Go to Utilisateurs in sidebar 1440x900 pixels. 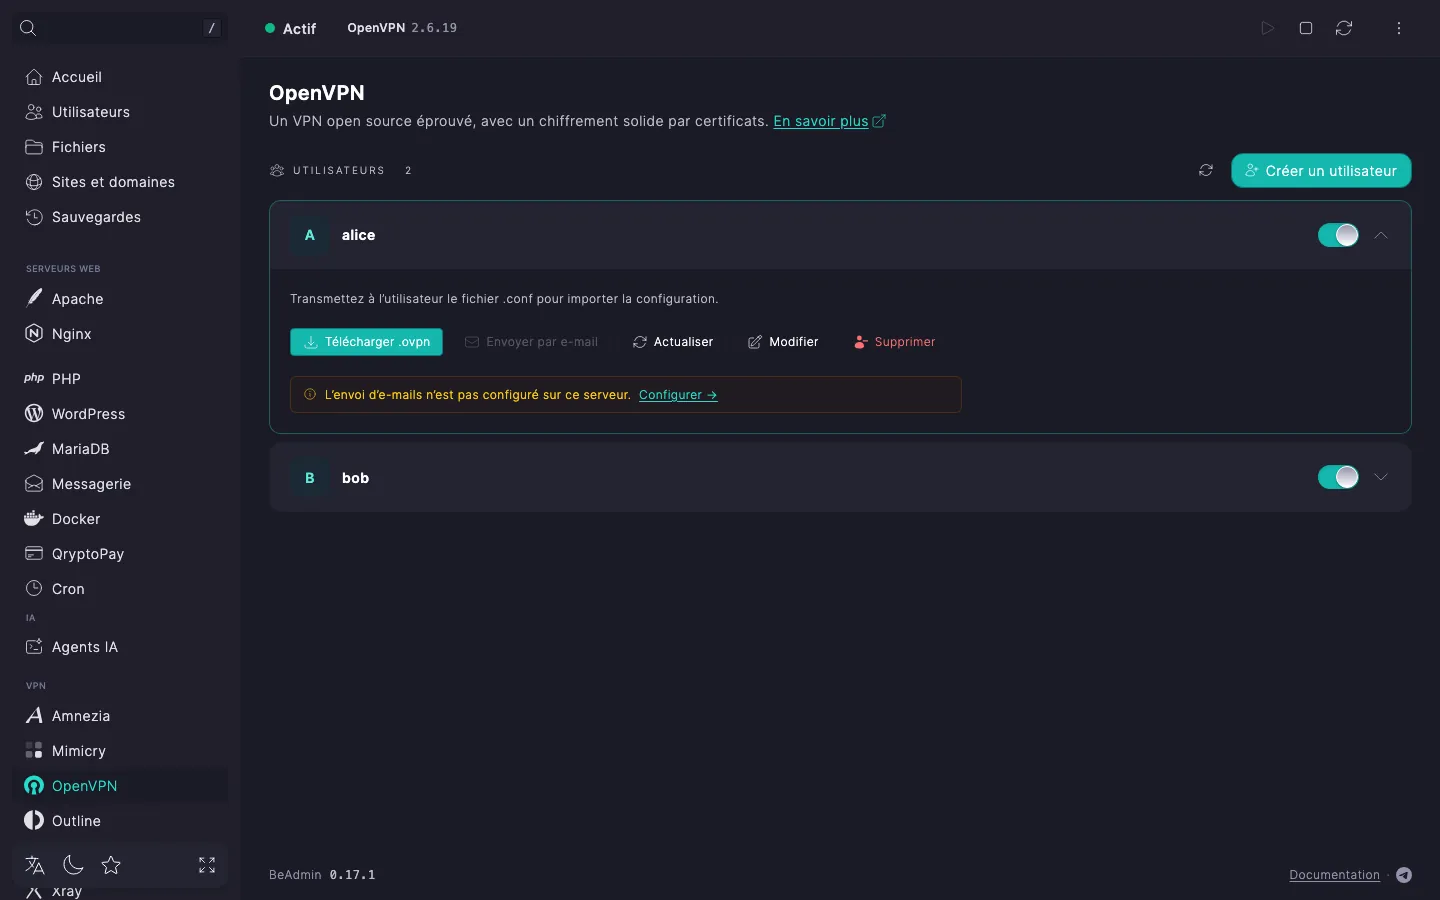coord(120,112)
